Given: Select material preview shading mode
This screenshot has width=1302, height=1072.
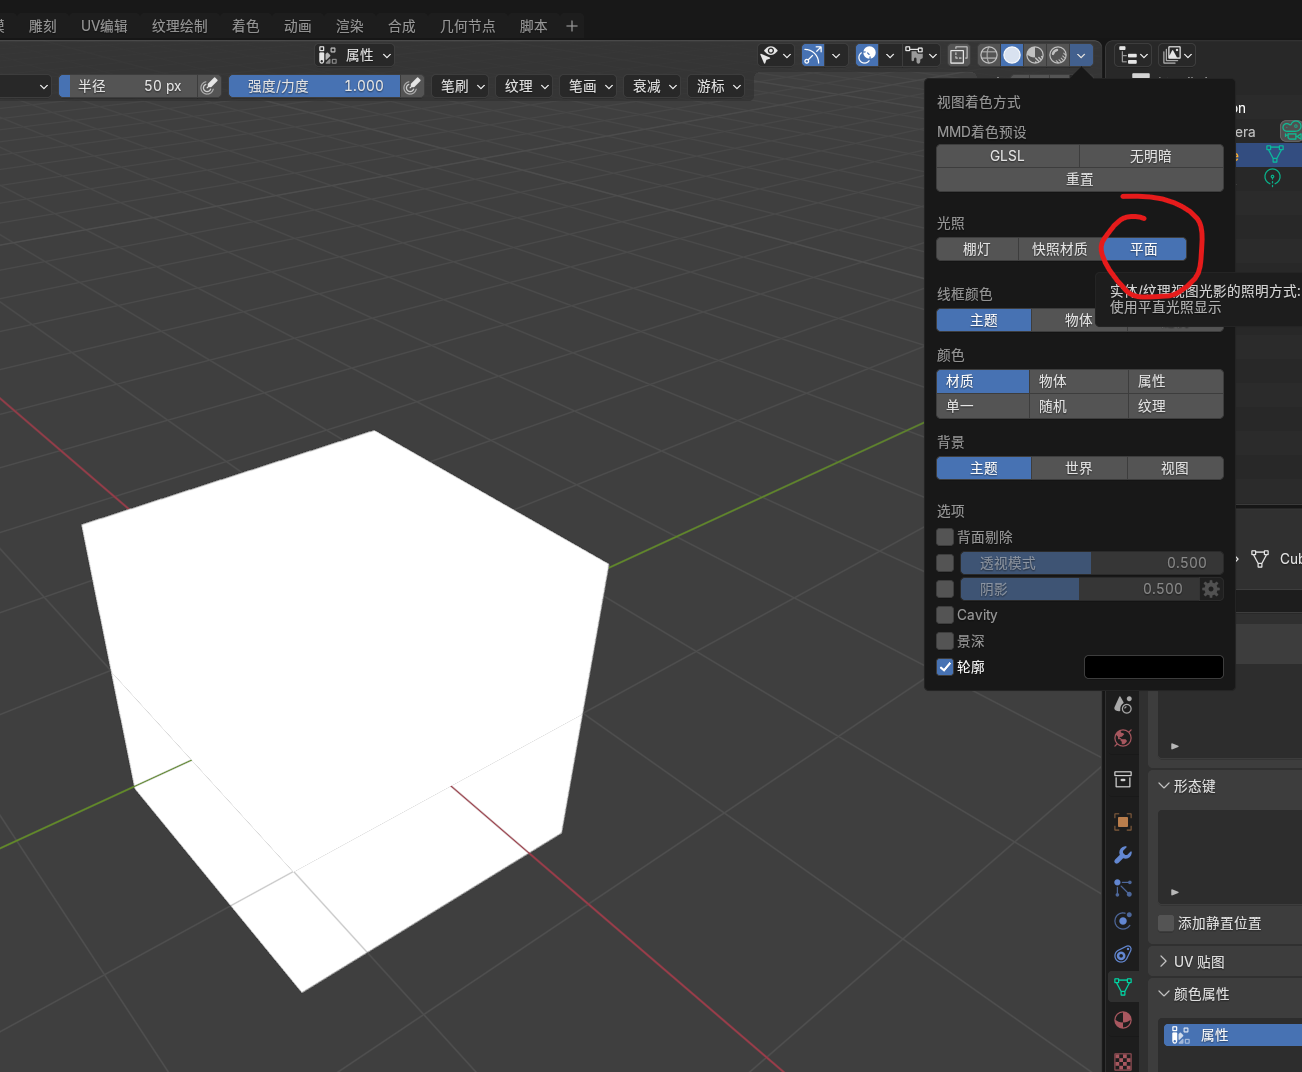Looking at the screenshot, I should [x=1035, y=55].
